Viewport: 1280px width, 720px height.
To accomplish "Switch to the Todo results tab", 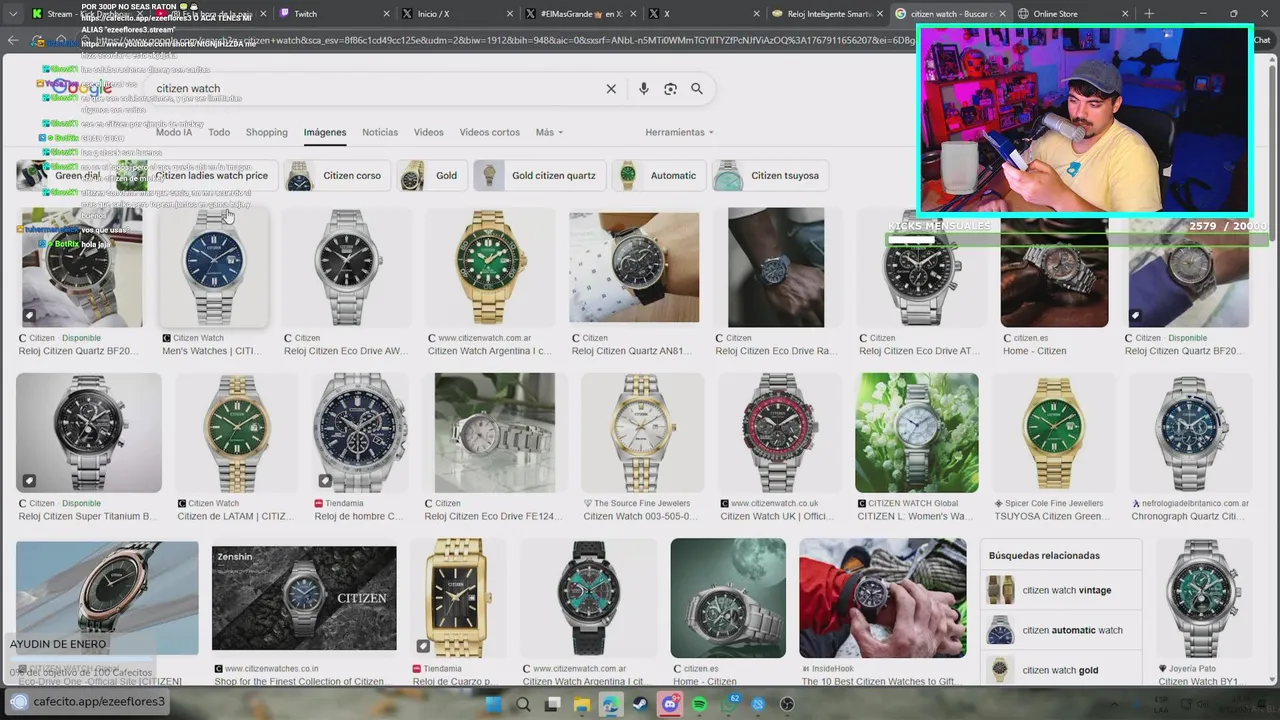I will coord(219,132).
